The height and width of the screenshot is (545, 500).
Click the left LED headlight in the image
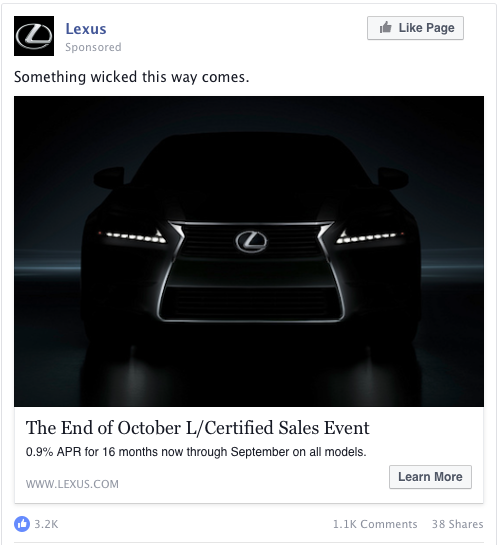point(132,237)
